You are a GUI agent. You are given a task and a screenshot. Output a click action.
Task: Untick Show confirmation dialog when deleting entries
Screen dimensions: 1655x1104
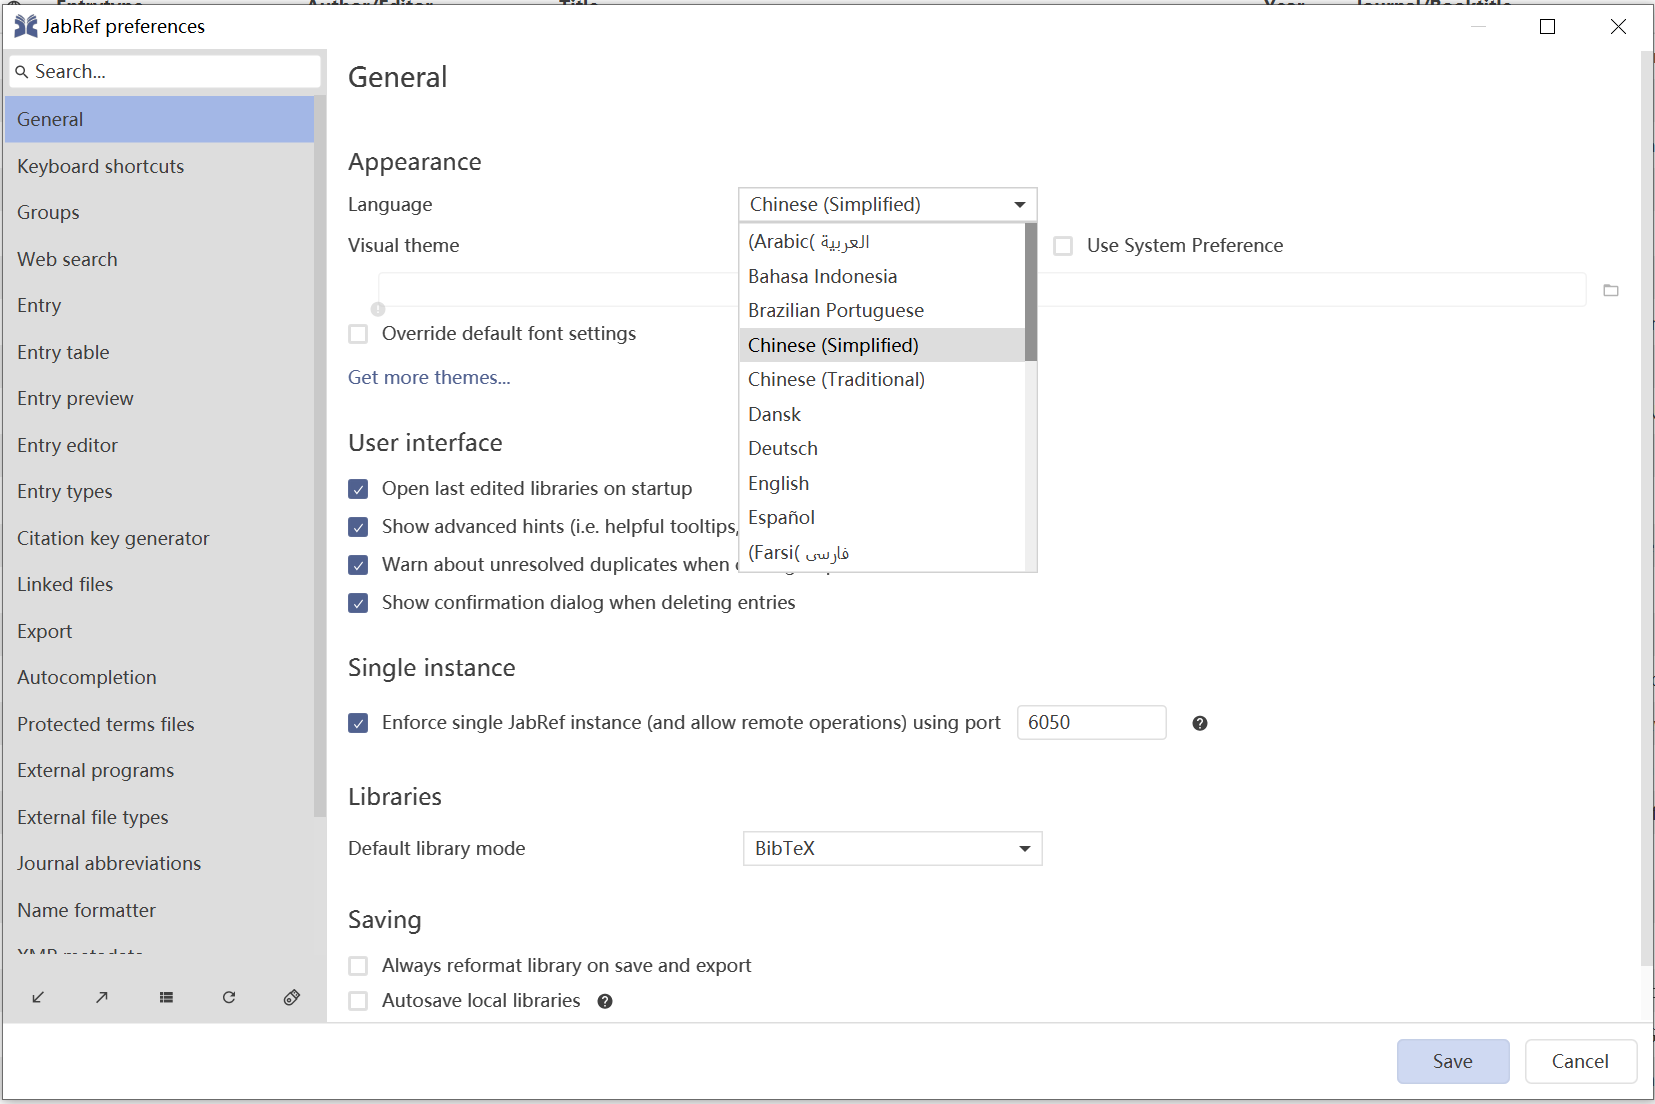tap(358, 603)
